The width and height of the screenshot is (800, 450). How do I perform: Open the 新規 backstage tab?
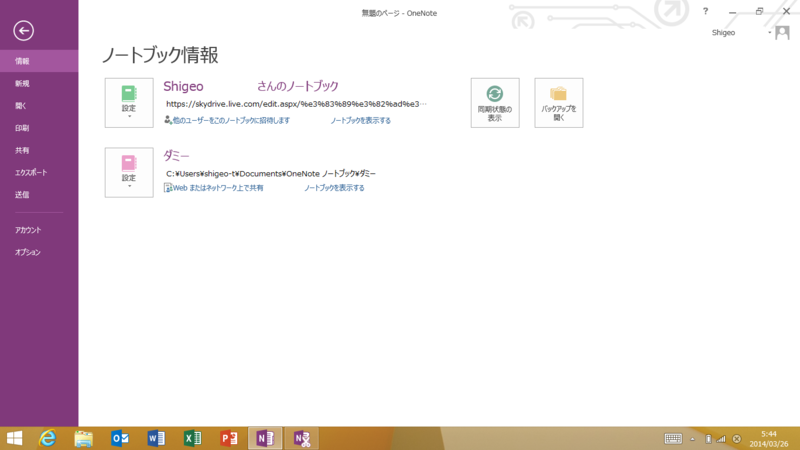pos(39,83)
